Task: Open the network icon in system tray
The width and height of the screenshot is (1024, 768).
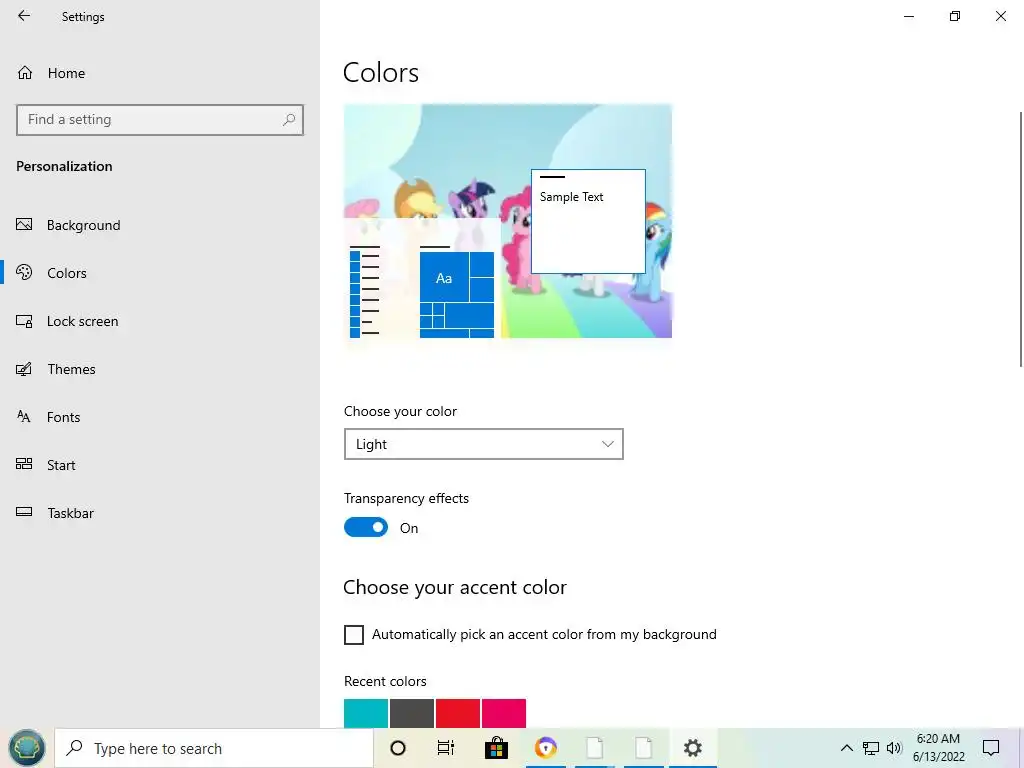Action: 871,748
